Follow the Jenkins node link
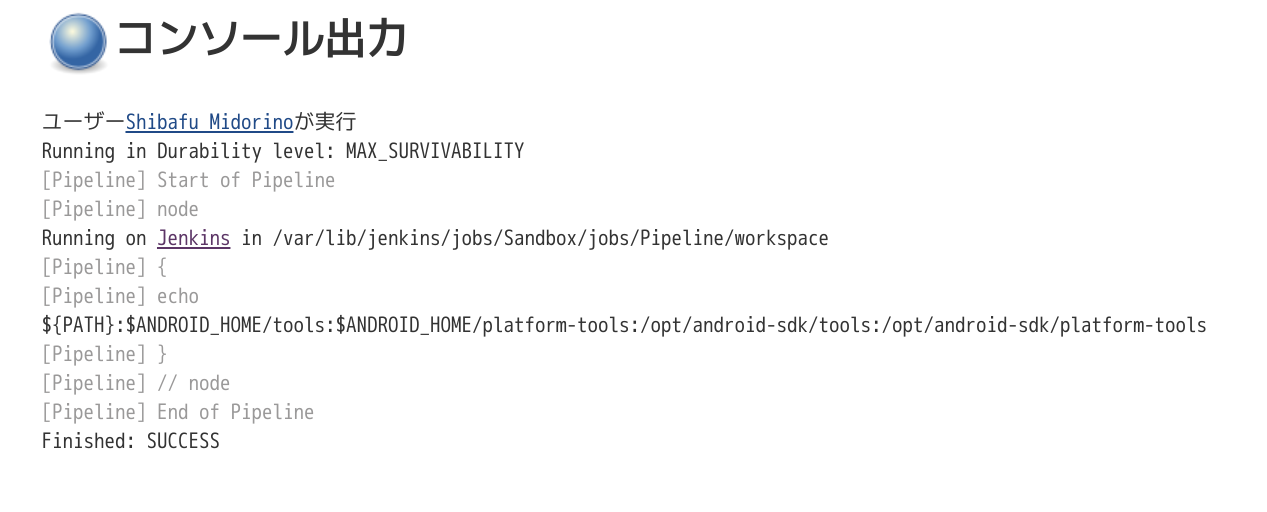This screenshot has height=512, width=1267. coord(193,238)
